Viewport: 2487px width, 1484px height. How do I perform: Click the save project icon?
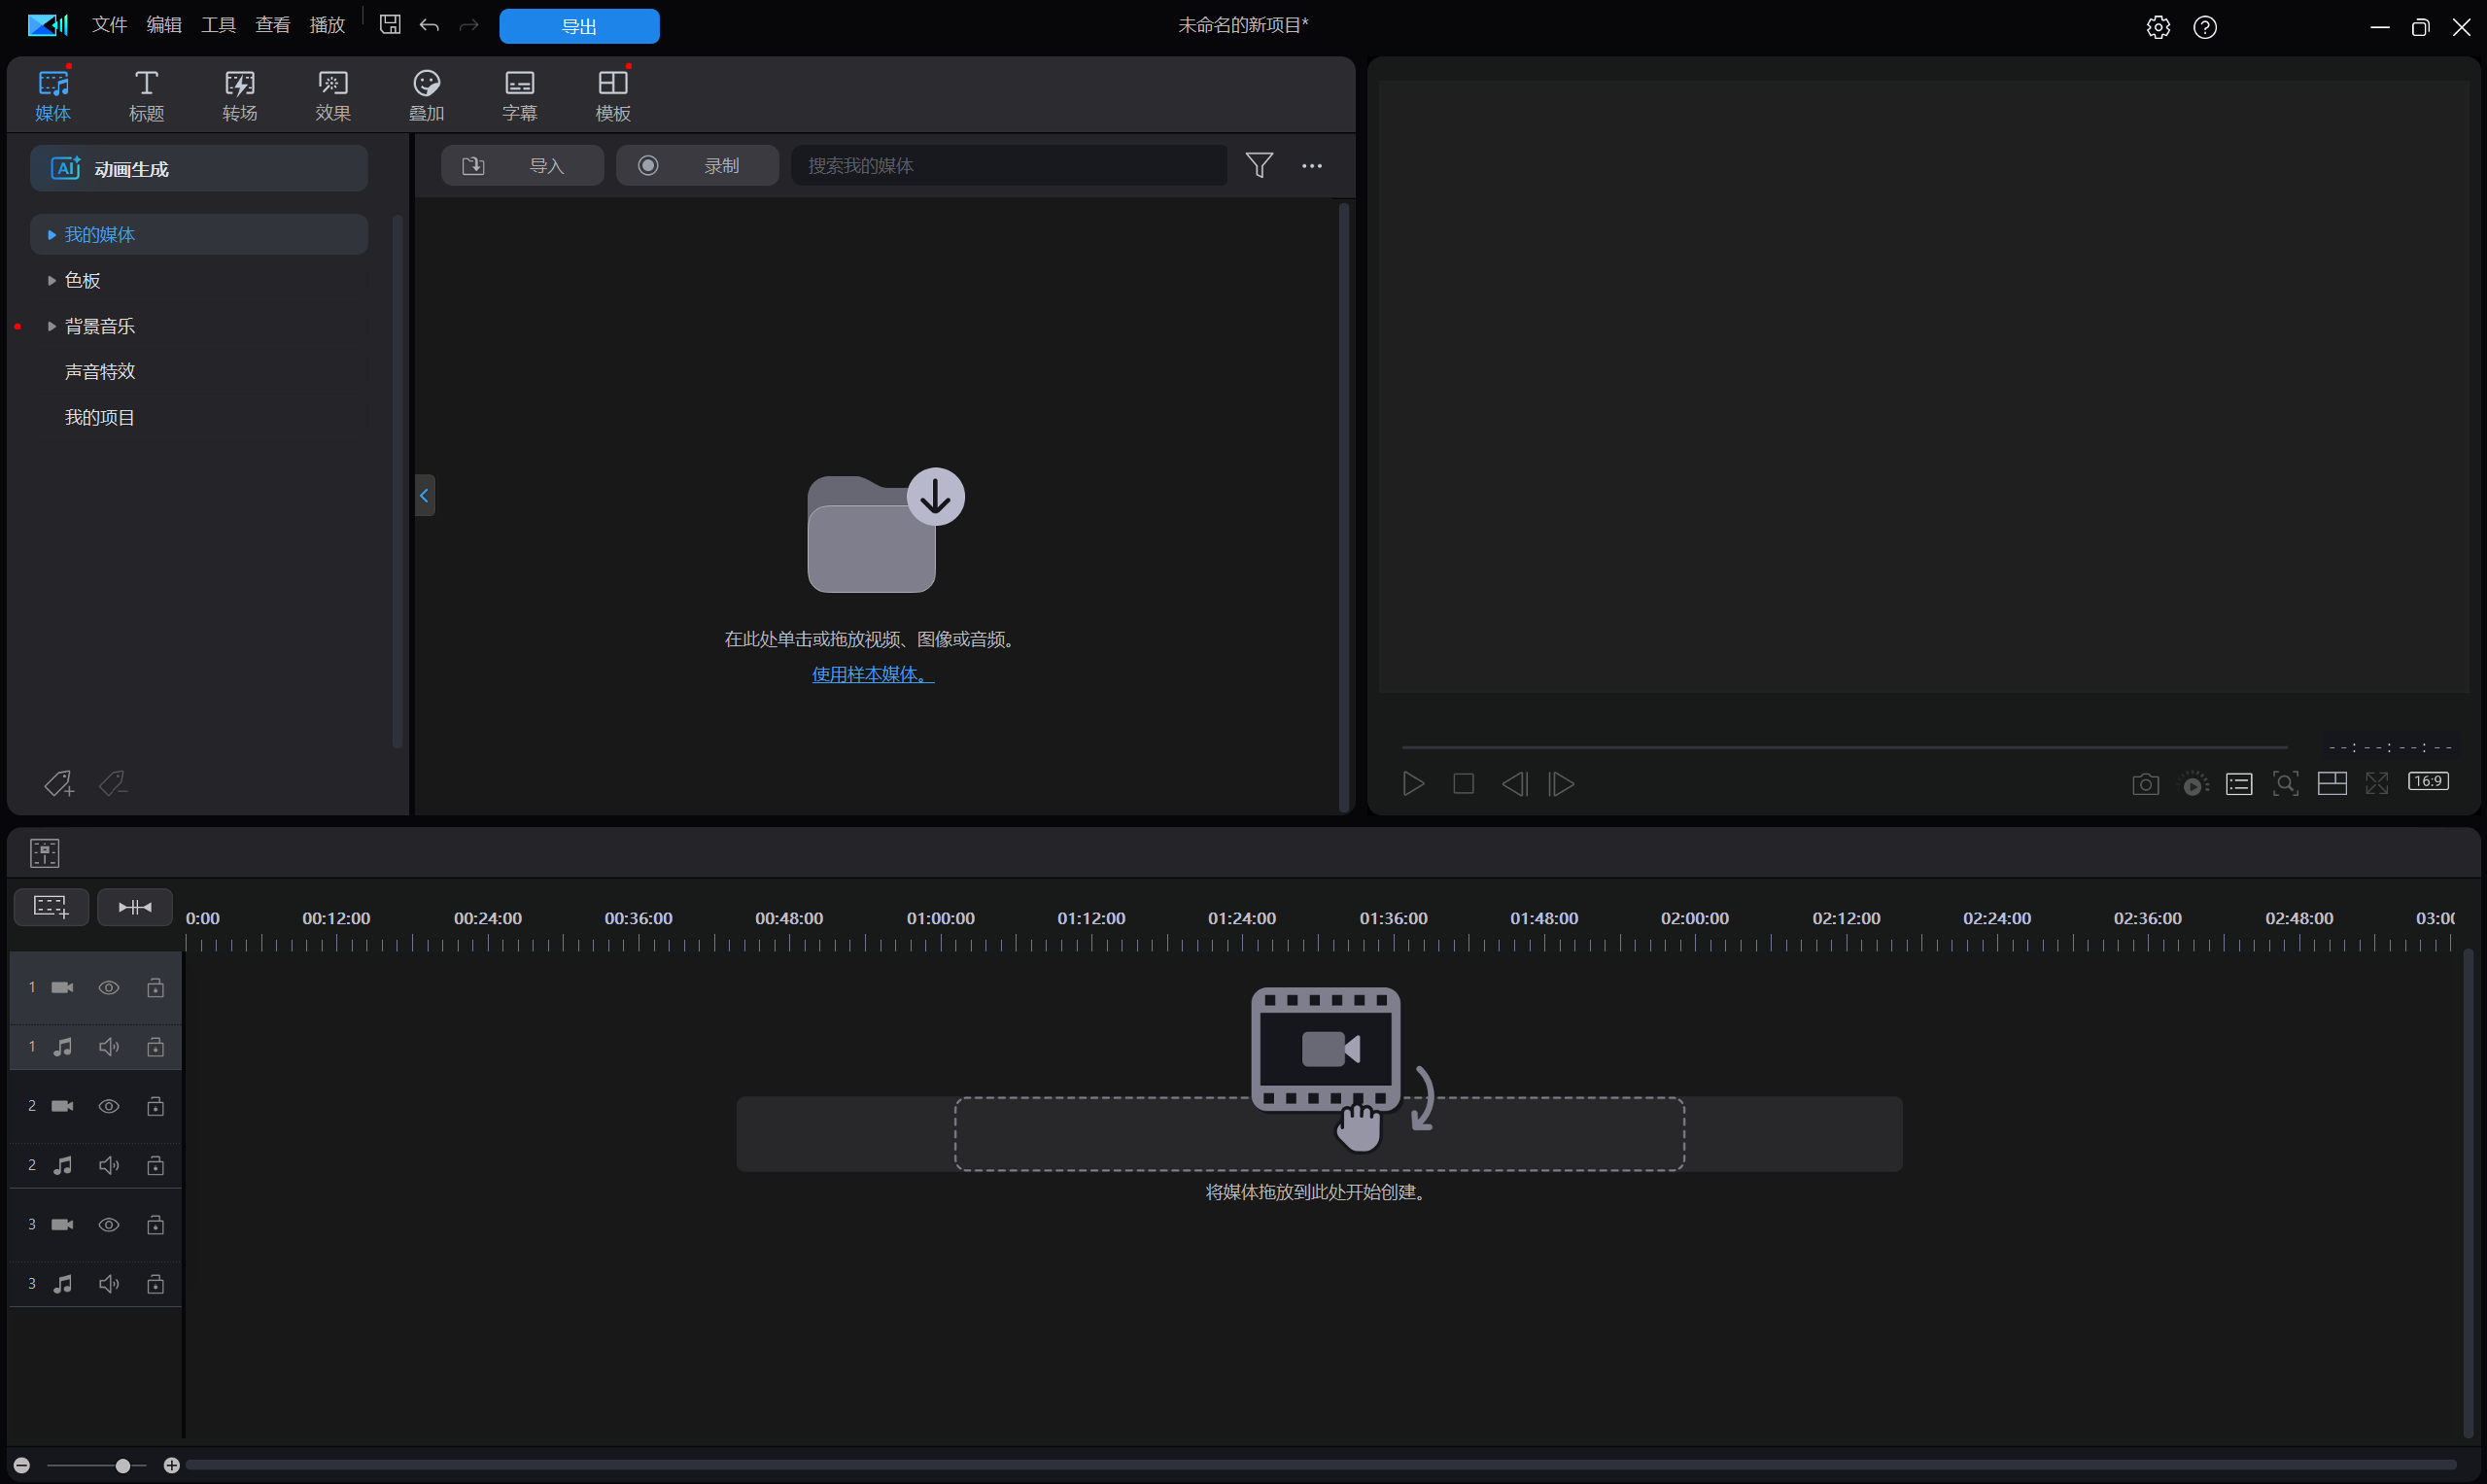coord(390,25)
